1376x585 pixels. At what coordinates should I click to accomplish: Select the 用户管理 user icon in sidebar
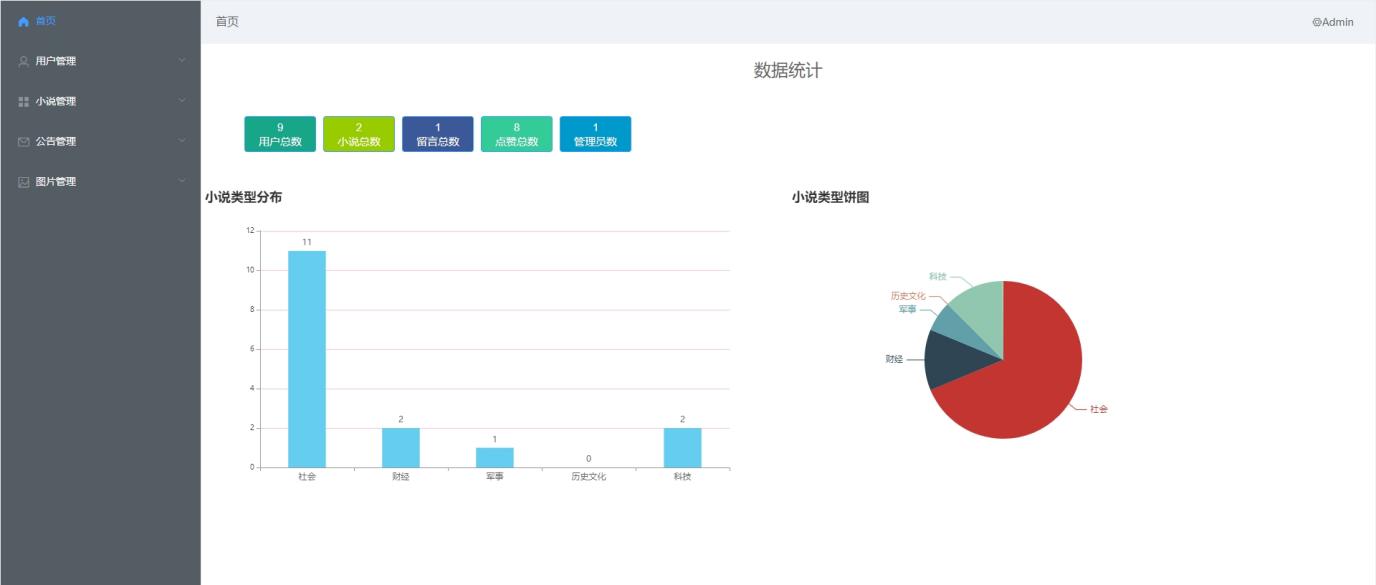tap(23, 60)
